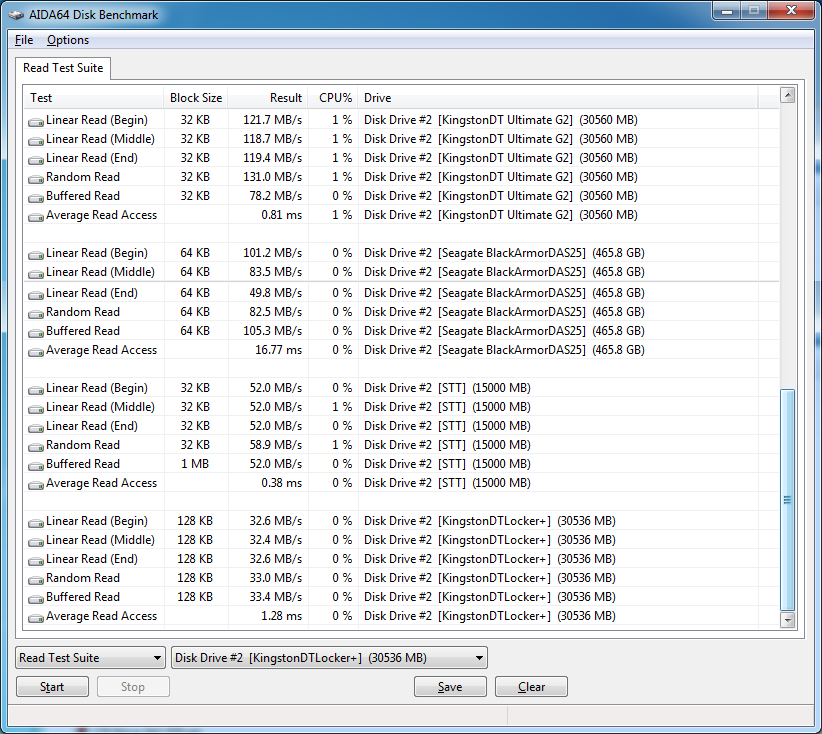The image size is (822, 734).
Task: Click drive icon of 119.4 MB/s Linear Read (End)
Action: tap(36, 160)
